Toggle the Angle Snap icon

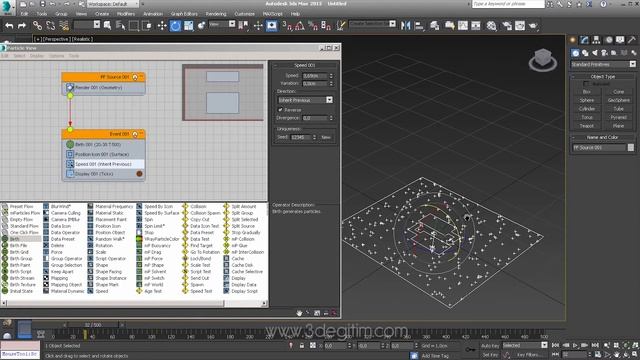click(x=300, y=25)
